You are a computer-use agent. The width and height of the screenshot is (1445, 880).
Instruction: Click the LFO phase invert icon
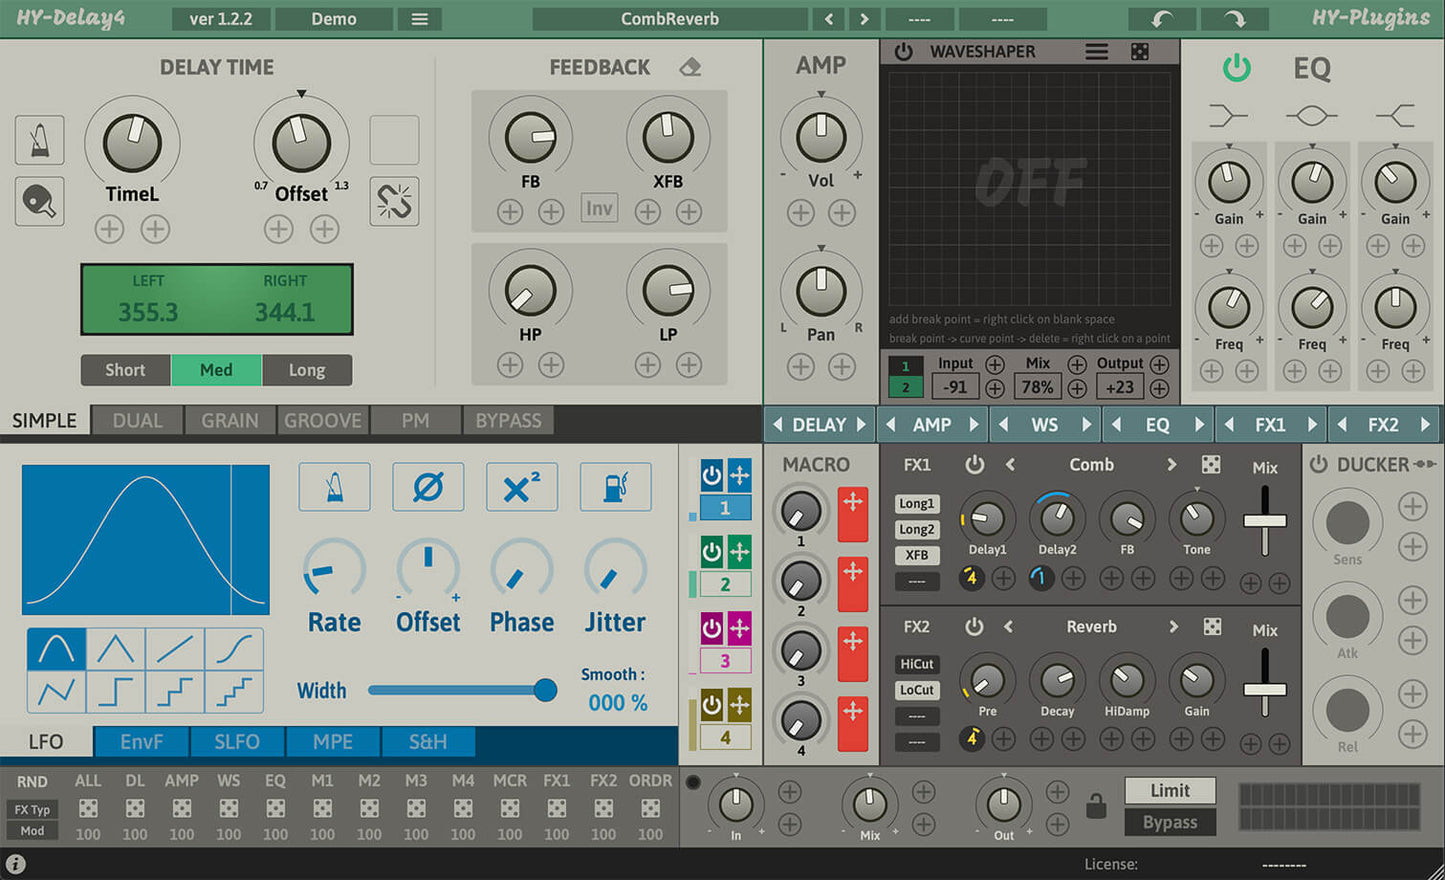[428, 487]
